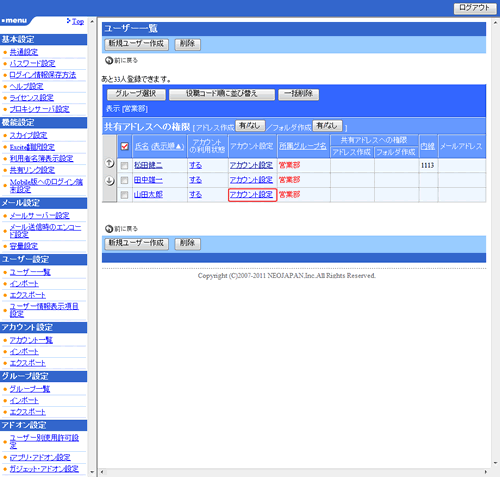
Task: Open メールサーバー設定 in the sidebar
Action: tap(40, 216)
